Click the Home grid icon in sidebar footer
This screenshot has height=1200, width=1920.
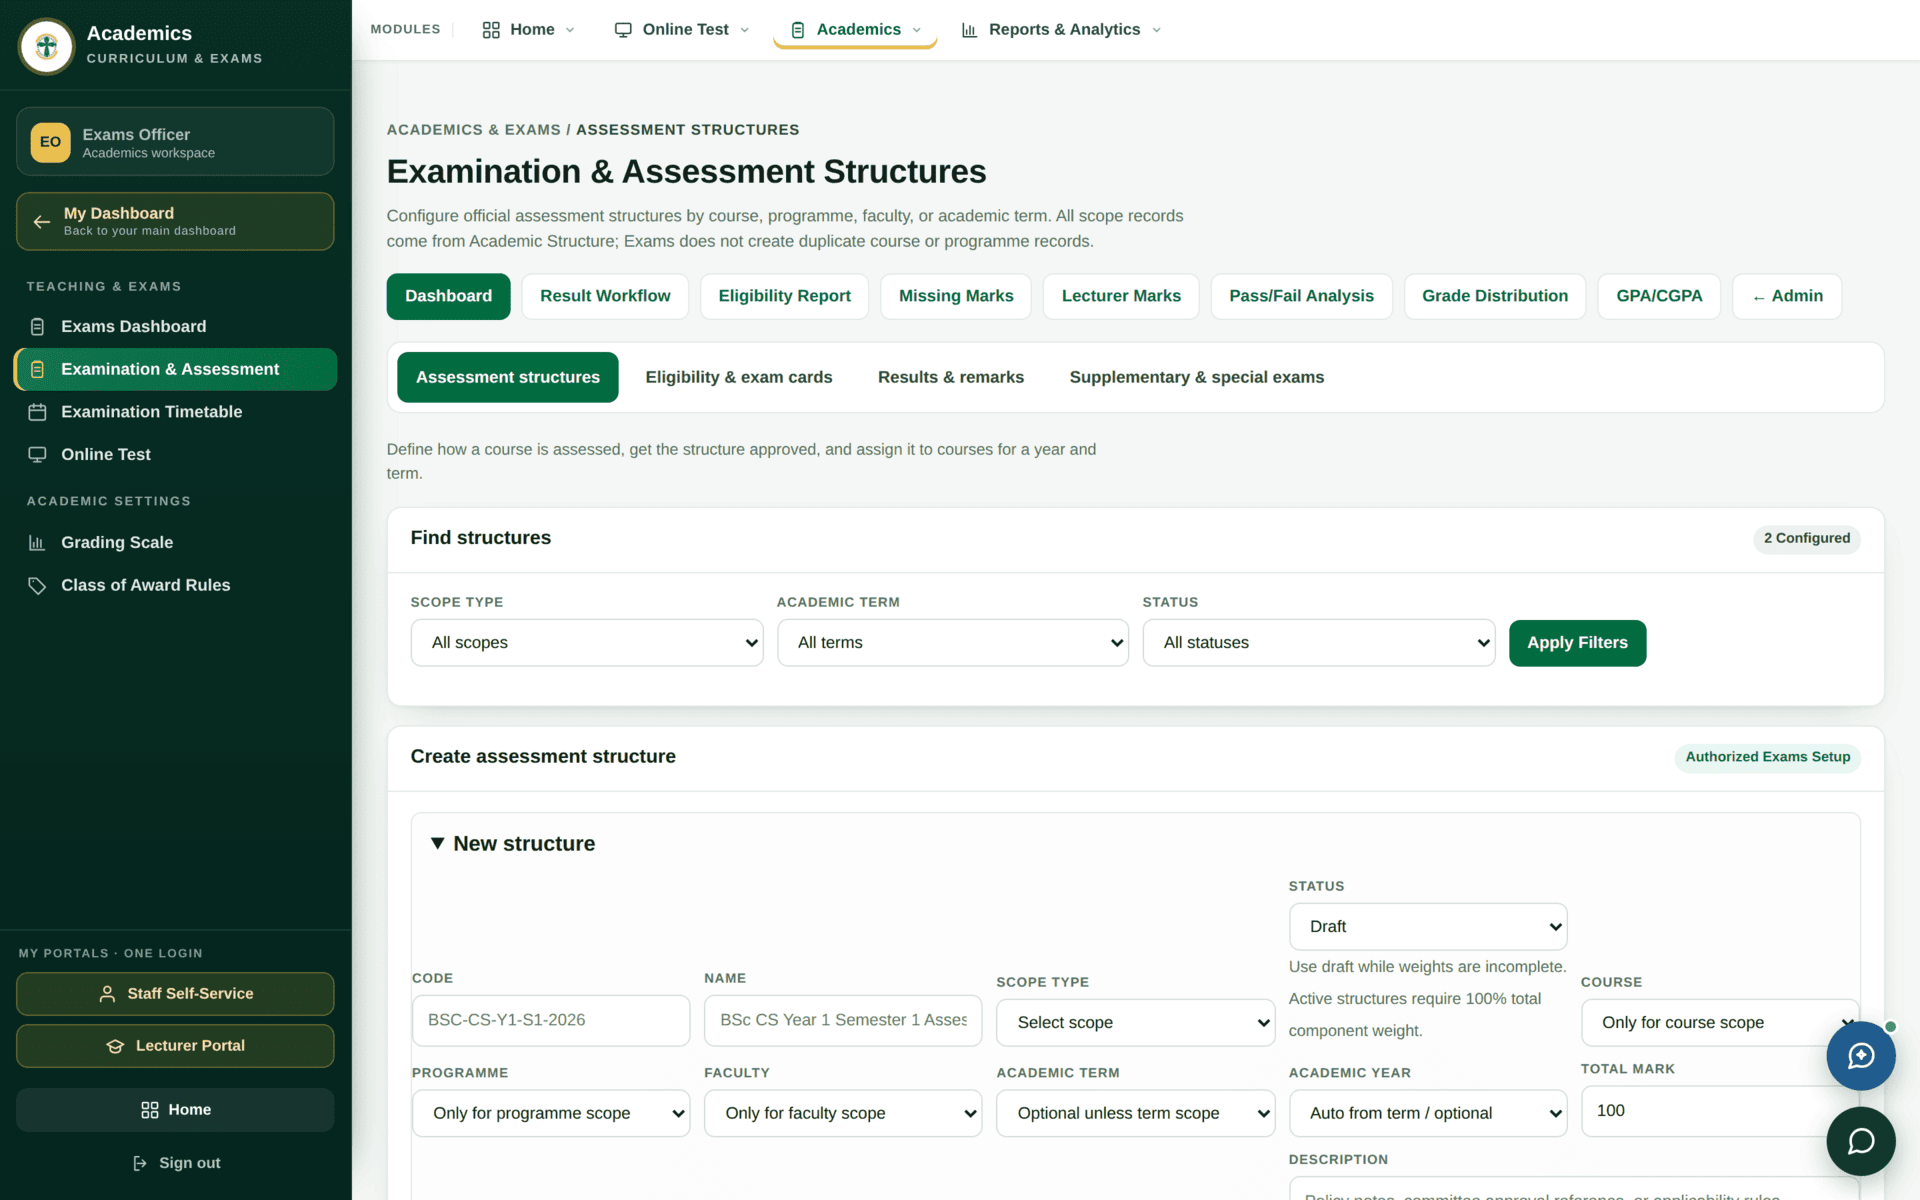(x=150, y=1110)
